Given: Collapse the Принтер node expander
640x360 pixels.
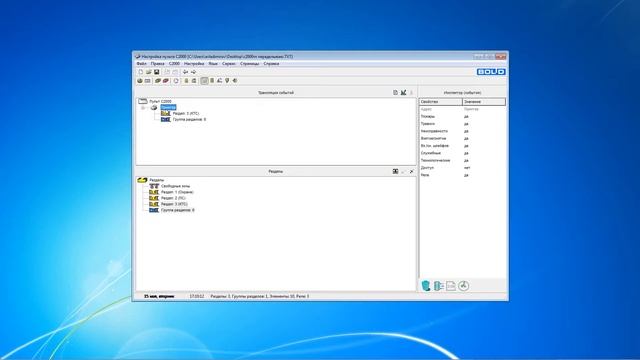Looking at the screenshot, I should [x=143, y=108].
